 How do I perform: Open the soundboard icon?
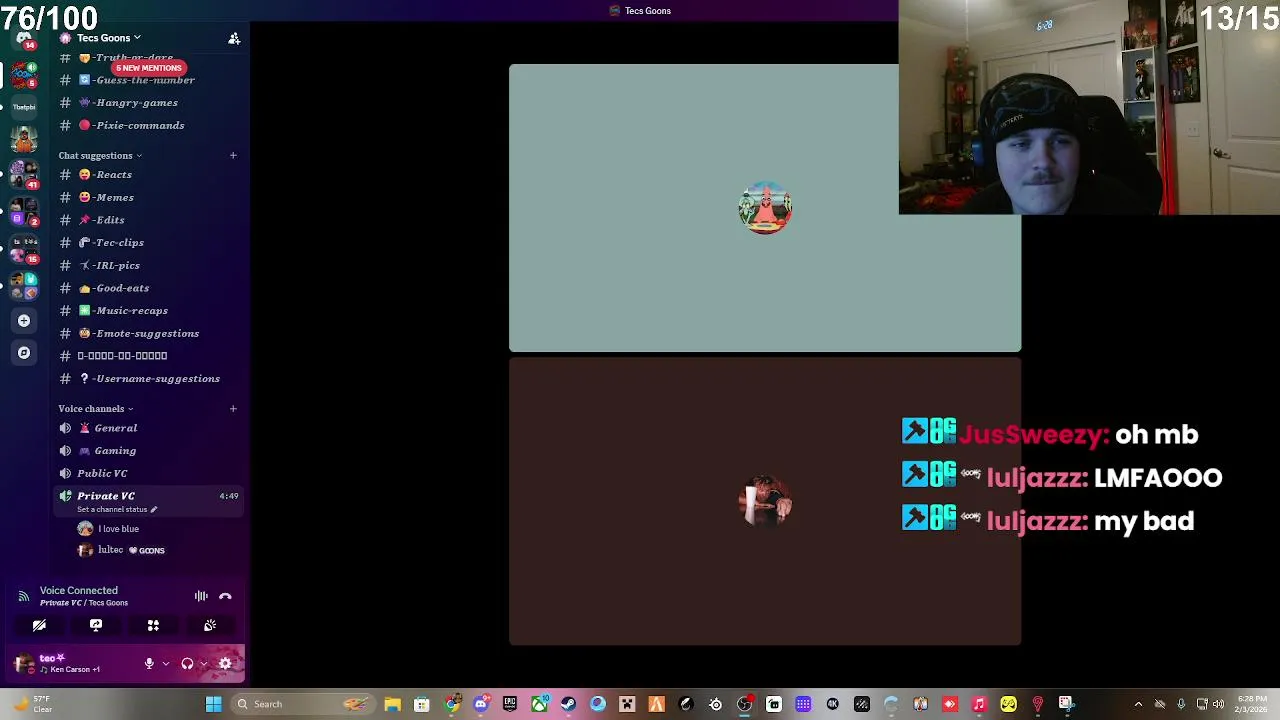tap(210, 625)
